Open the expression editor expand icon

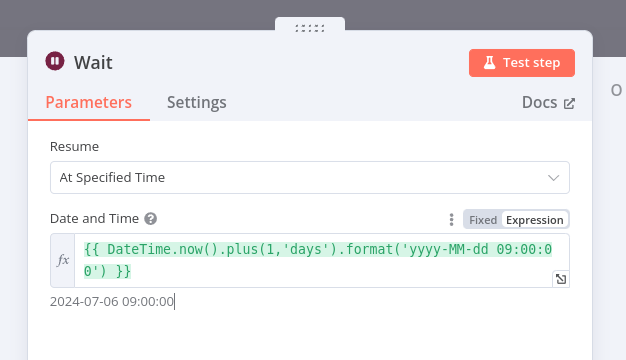click(561, 279)
